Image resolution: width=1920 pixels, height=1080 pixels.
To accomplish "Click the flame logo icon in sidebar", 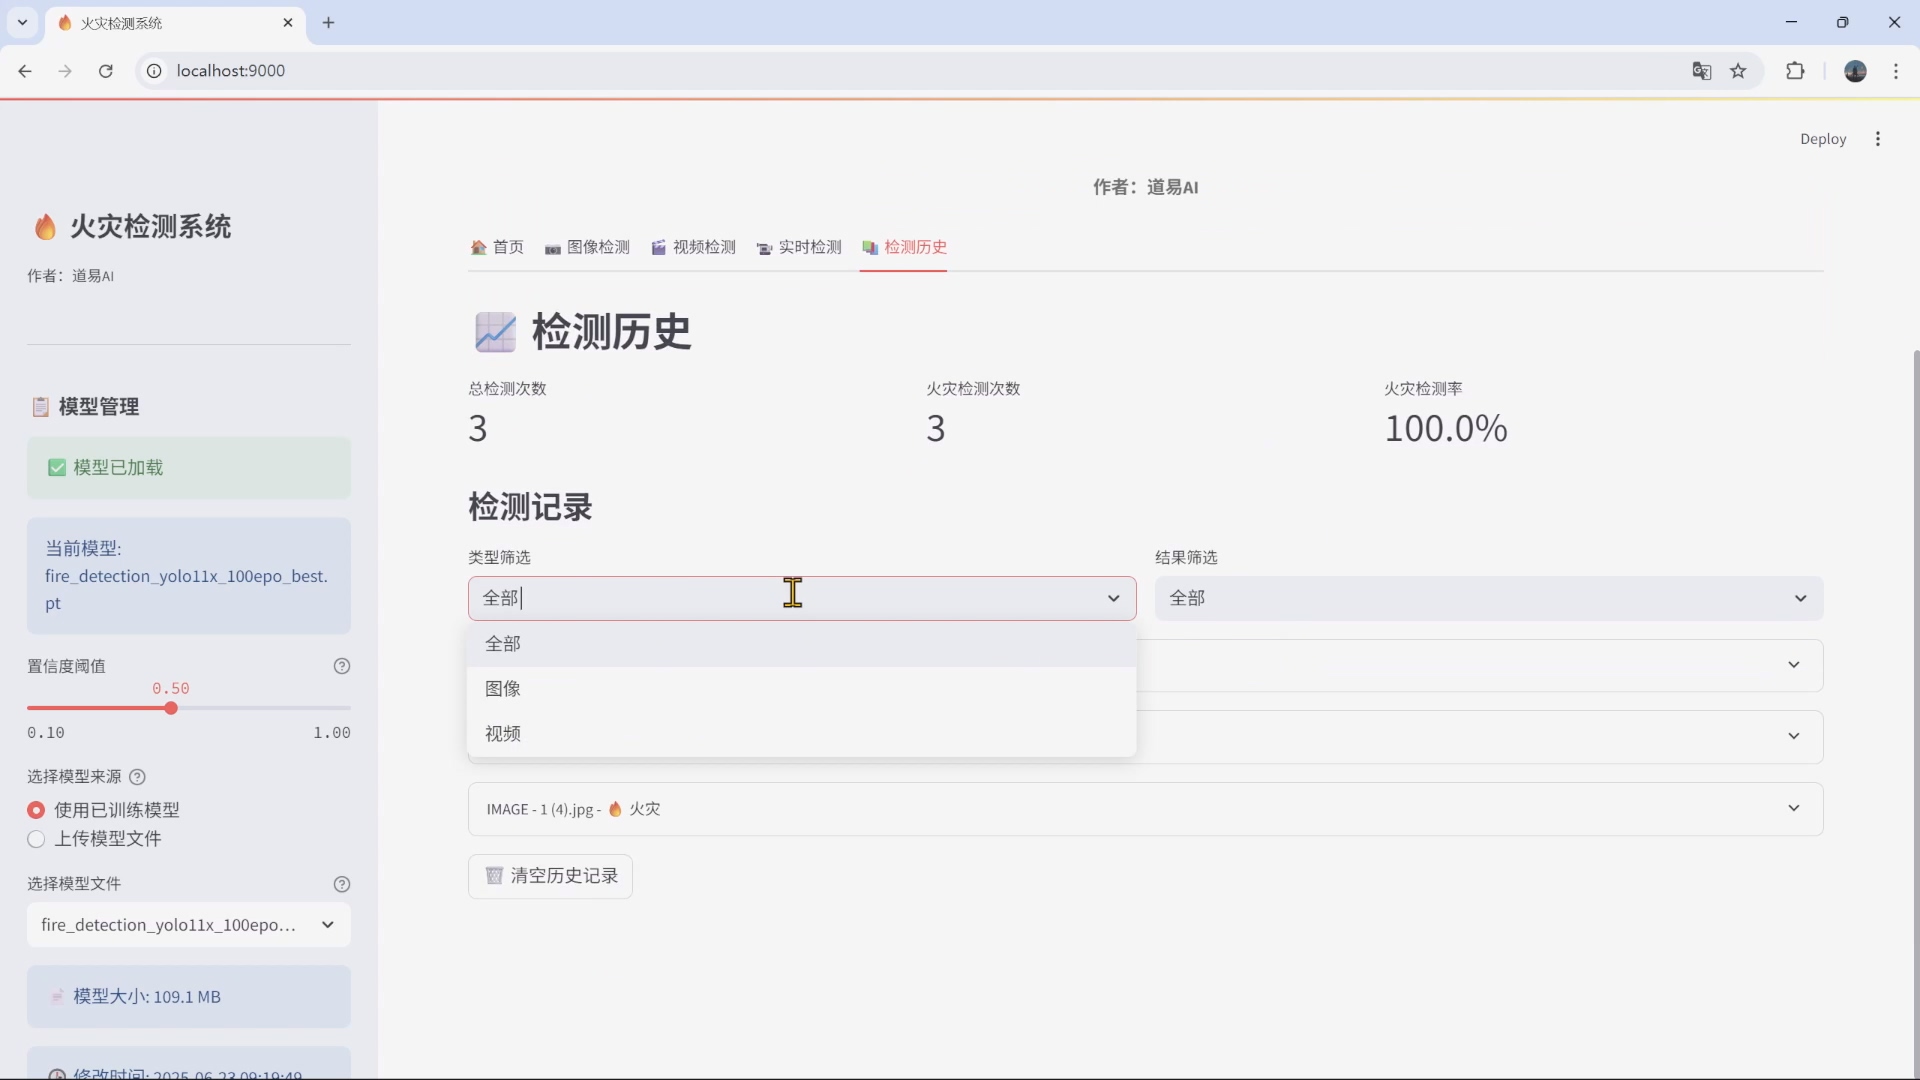I will point(45,226).
